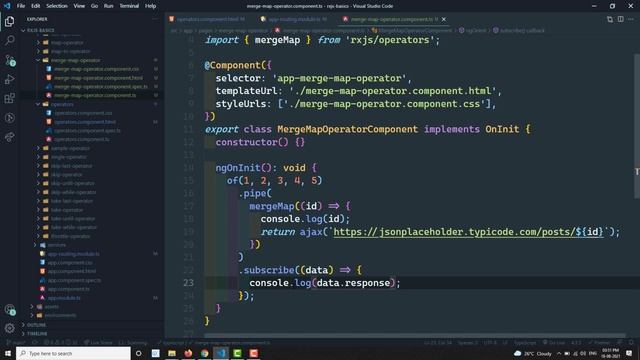The width and height of the screenshot is (640, 360).
Task: Open app-routing.module.ts in Explorer
Action: (x=73, y=254)
